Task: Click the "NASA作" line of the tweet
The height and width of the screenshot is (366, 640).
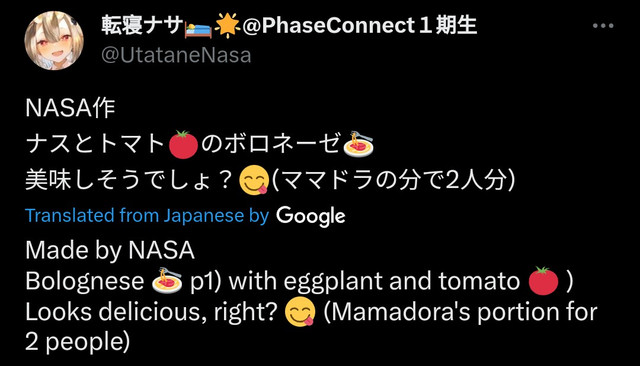Action: pyautogui.click(x=70, y=108)
